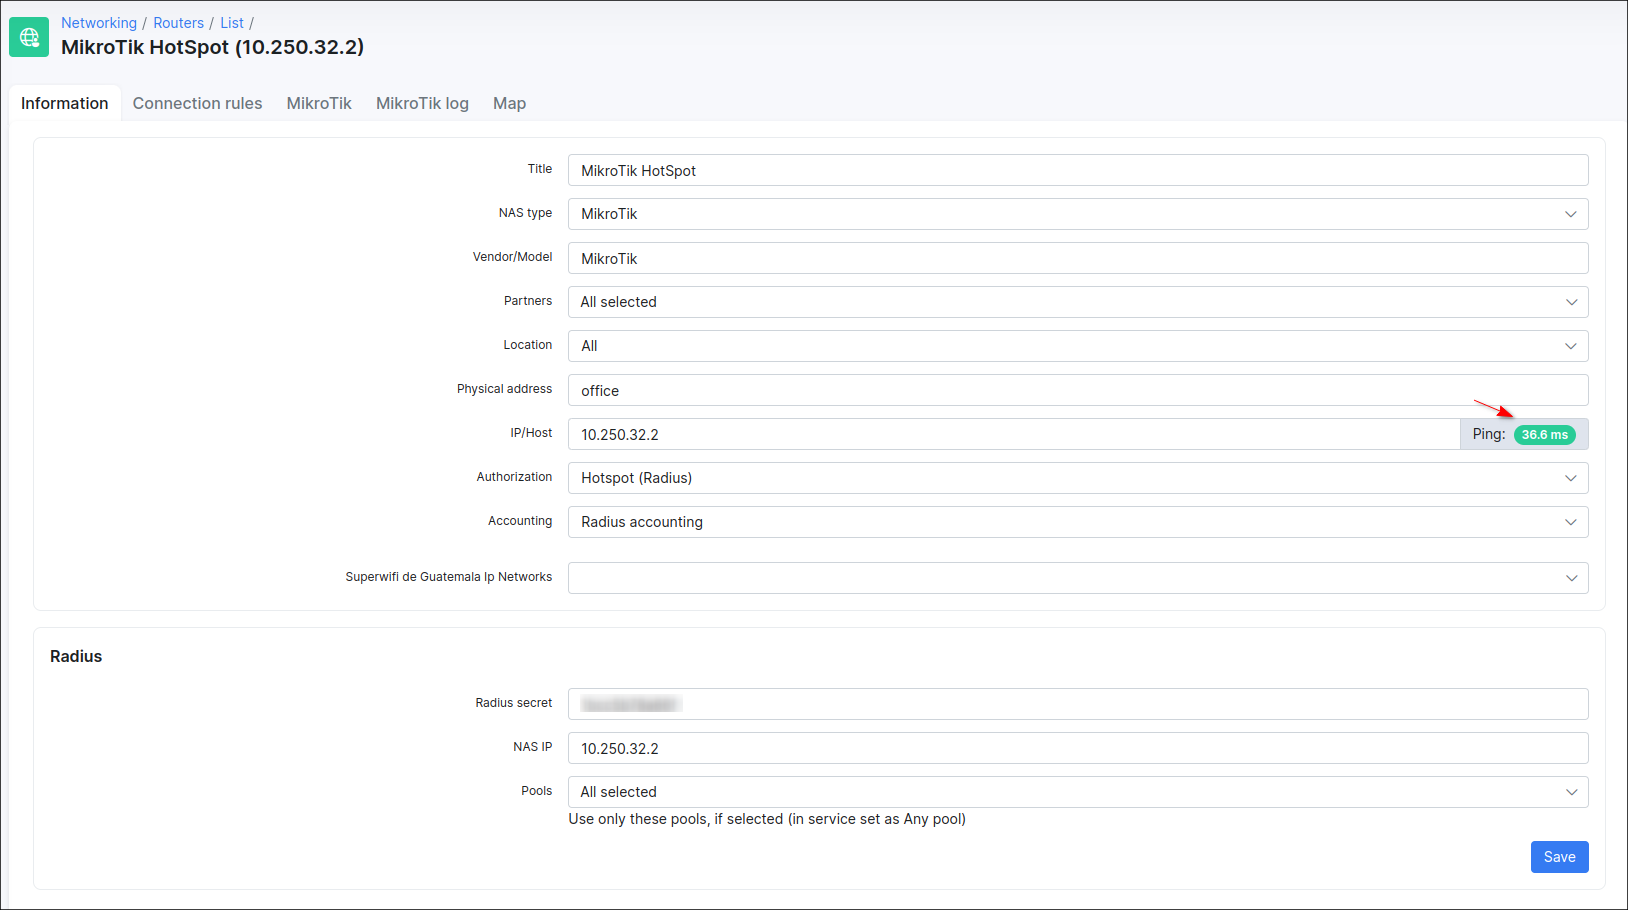Open the Authorization dropdown
Viewport: 1628px width, 910px height.
point(1077,478)
